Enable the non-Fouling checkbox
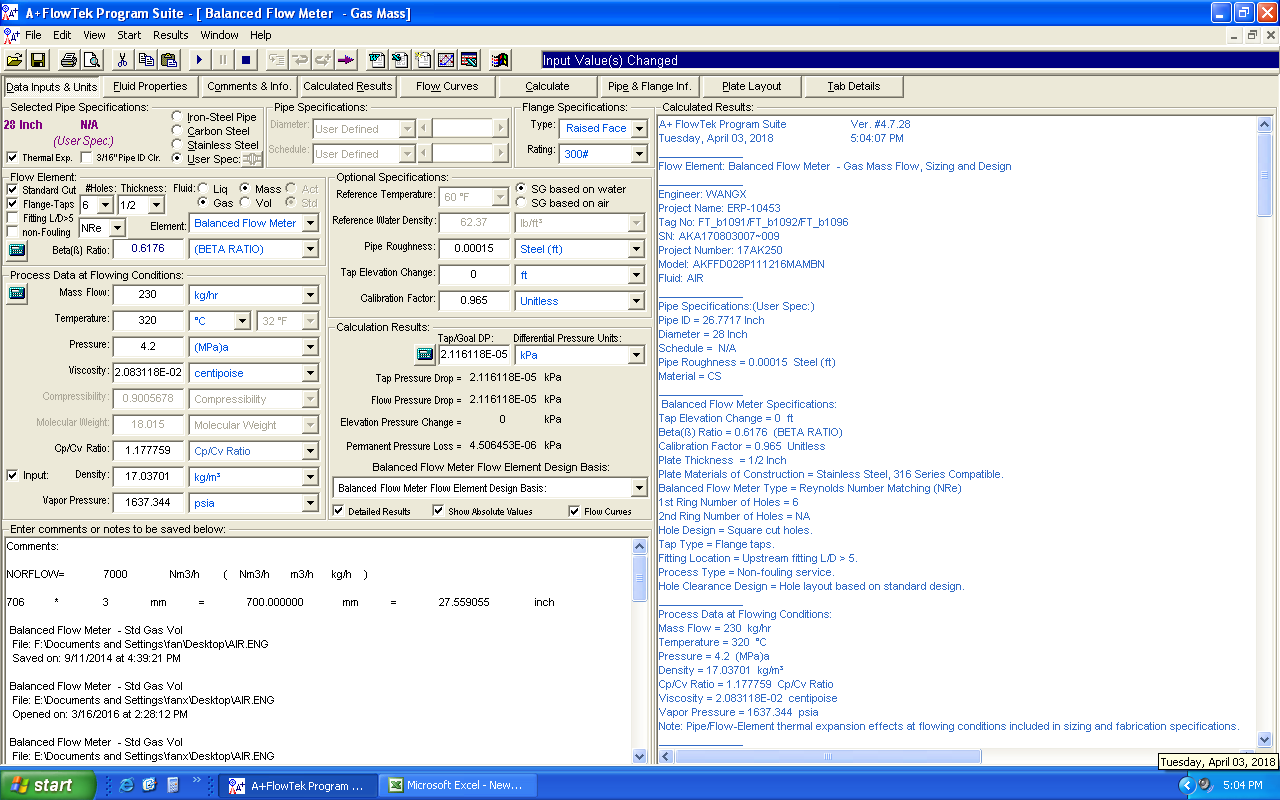 click(12, 232)
